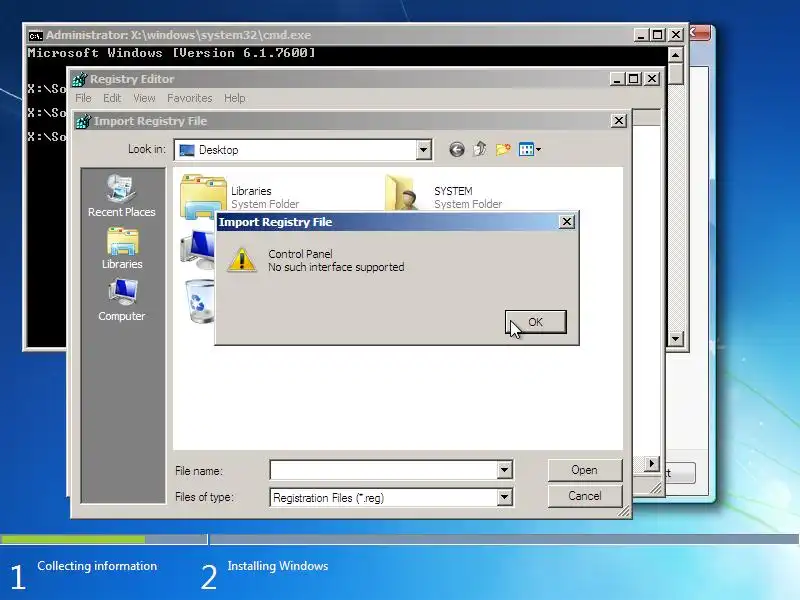Expand the File name dropdown arrow
The height and width of the screenshot is (600, 800).
point(505,470)
